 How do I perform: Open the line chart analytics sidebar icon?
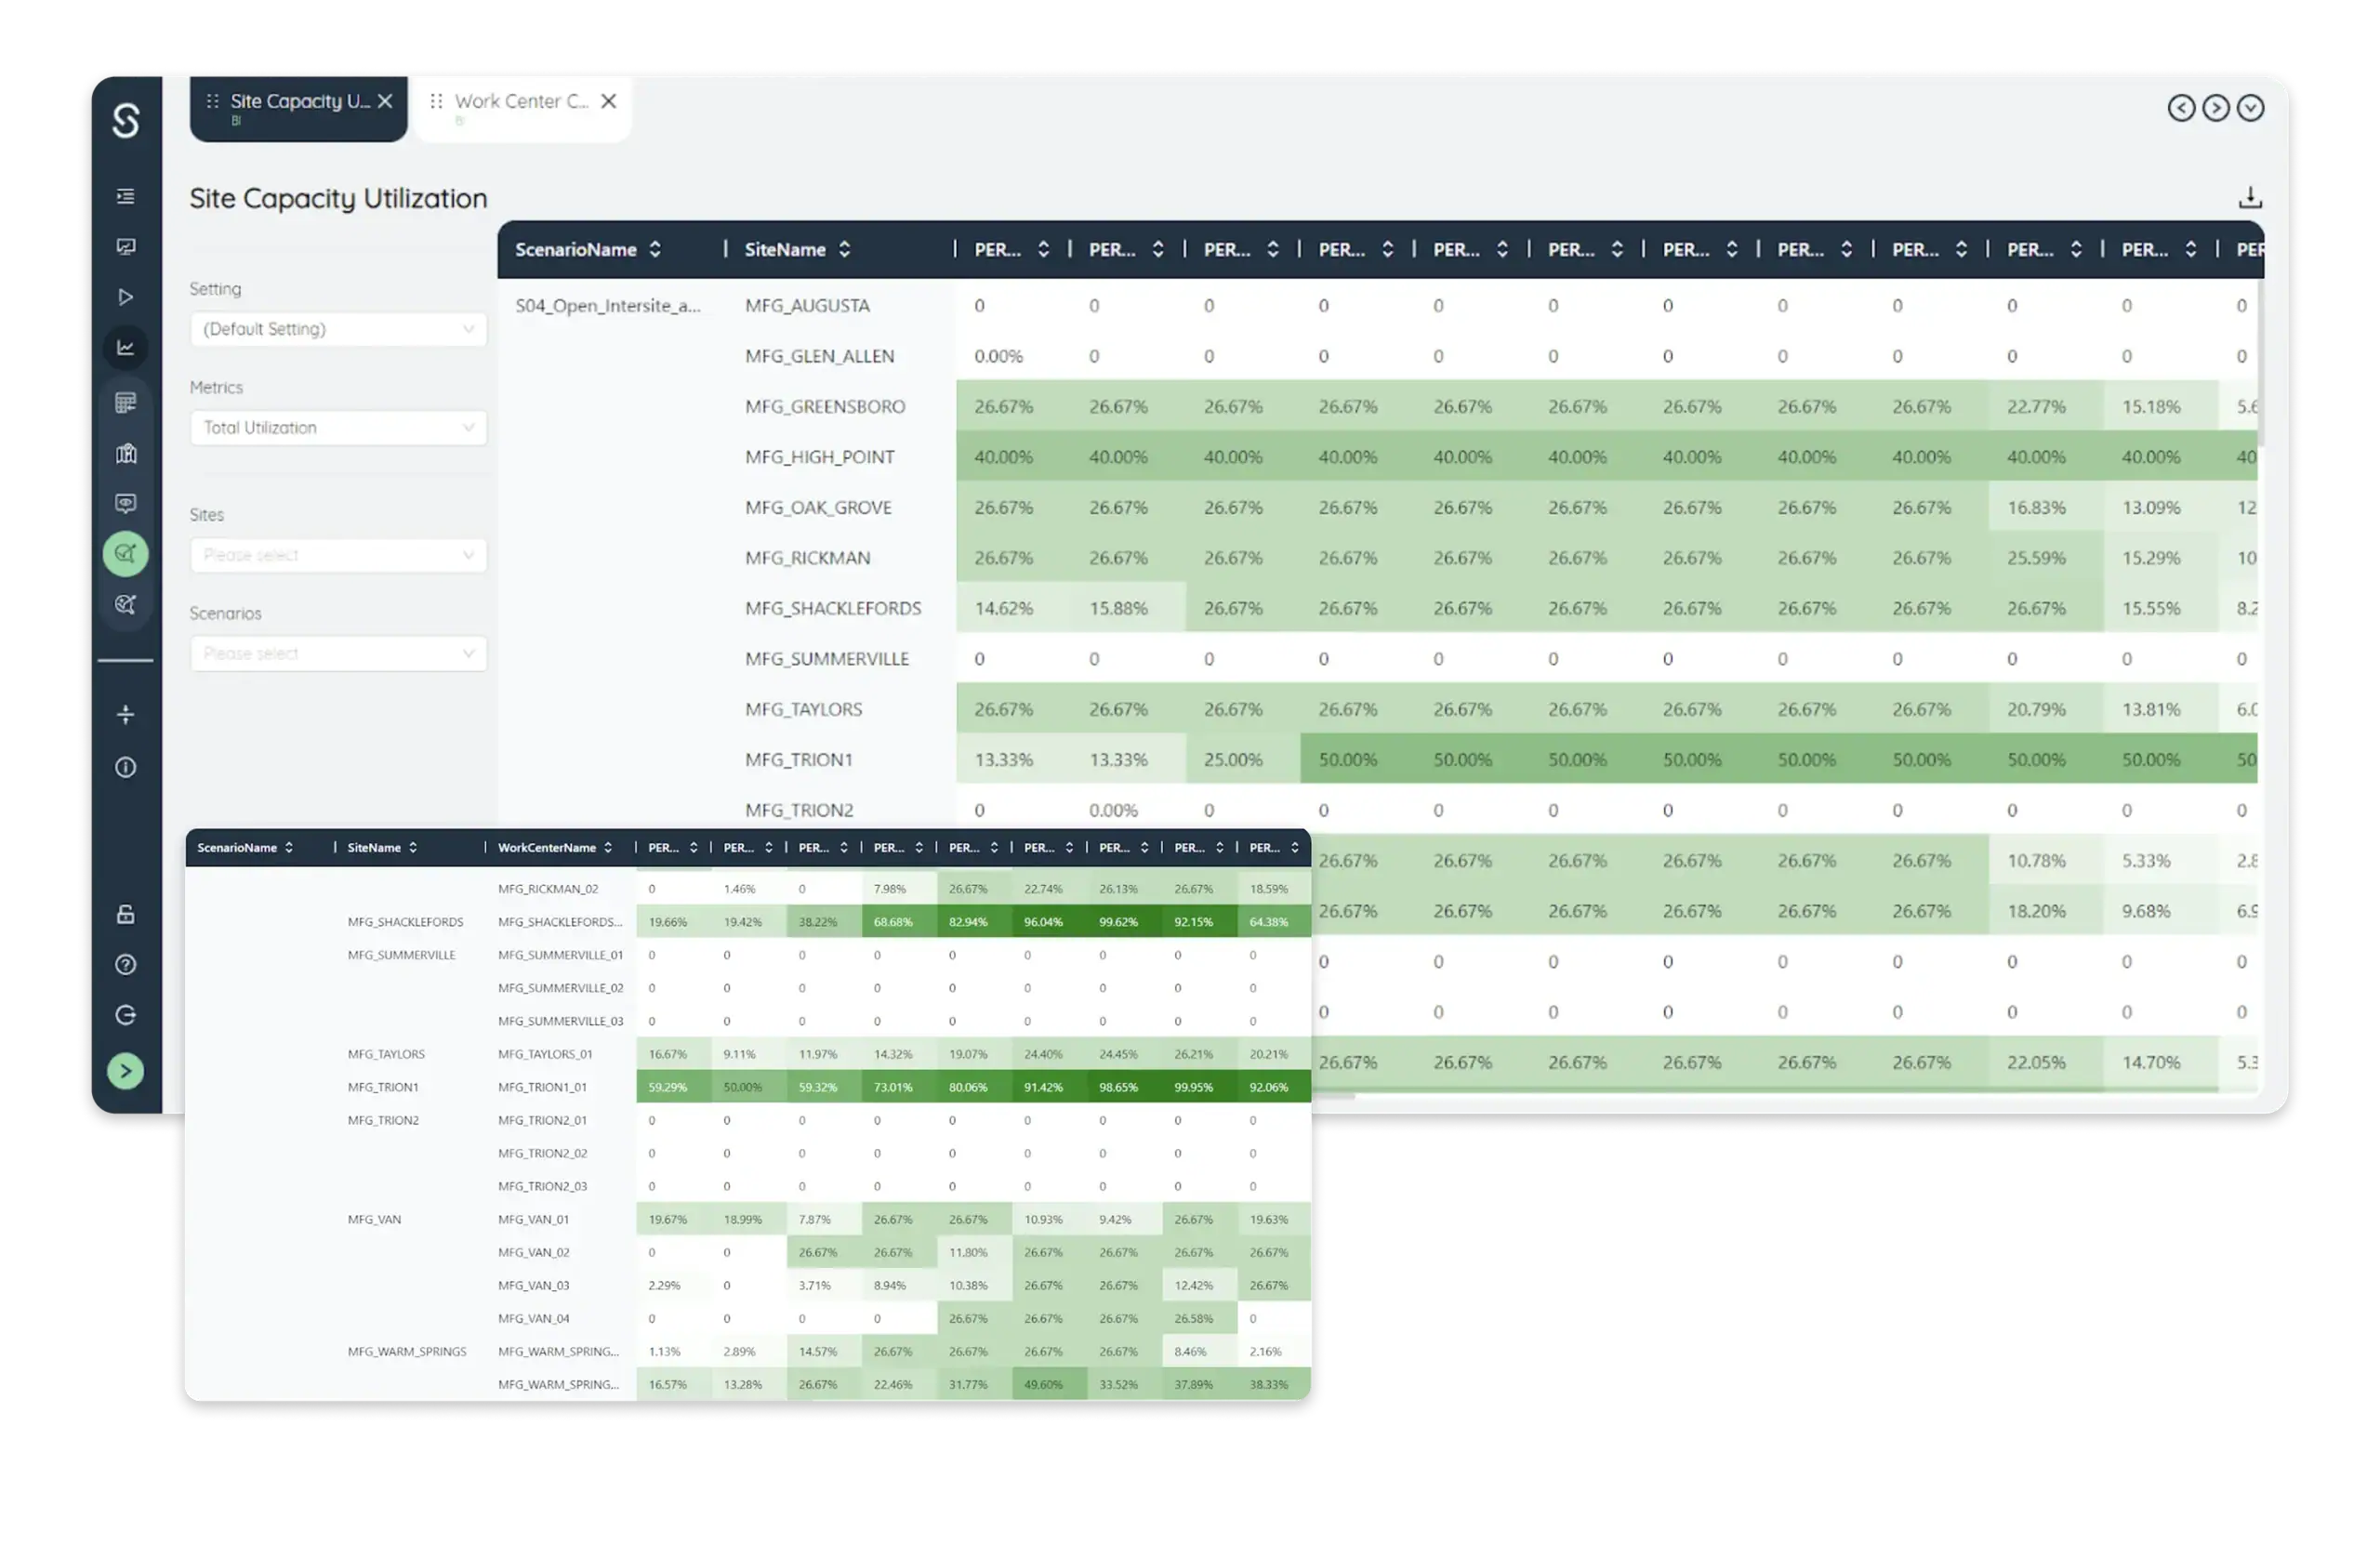tap(125, 348)
